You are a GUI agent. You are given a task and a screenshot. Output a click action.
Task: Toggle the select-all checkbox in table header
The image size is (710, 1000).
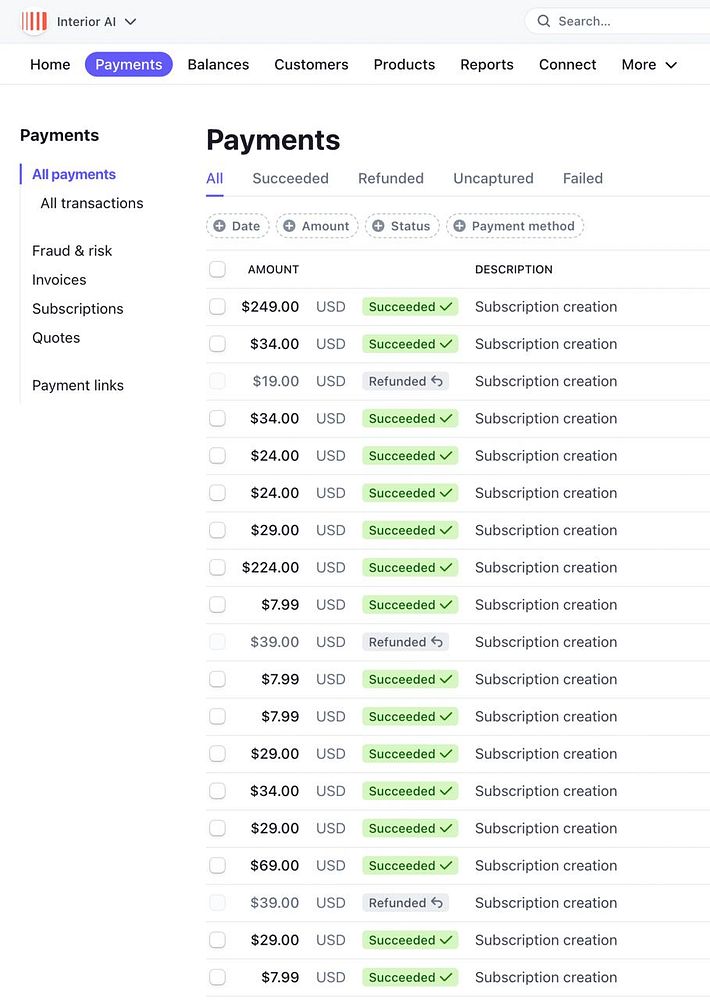pos(217,269)
